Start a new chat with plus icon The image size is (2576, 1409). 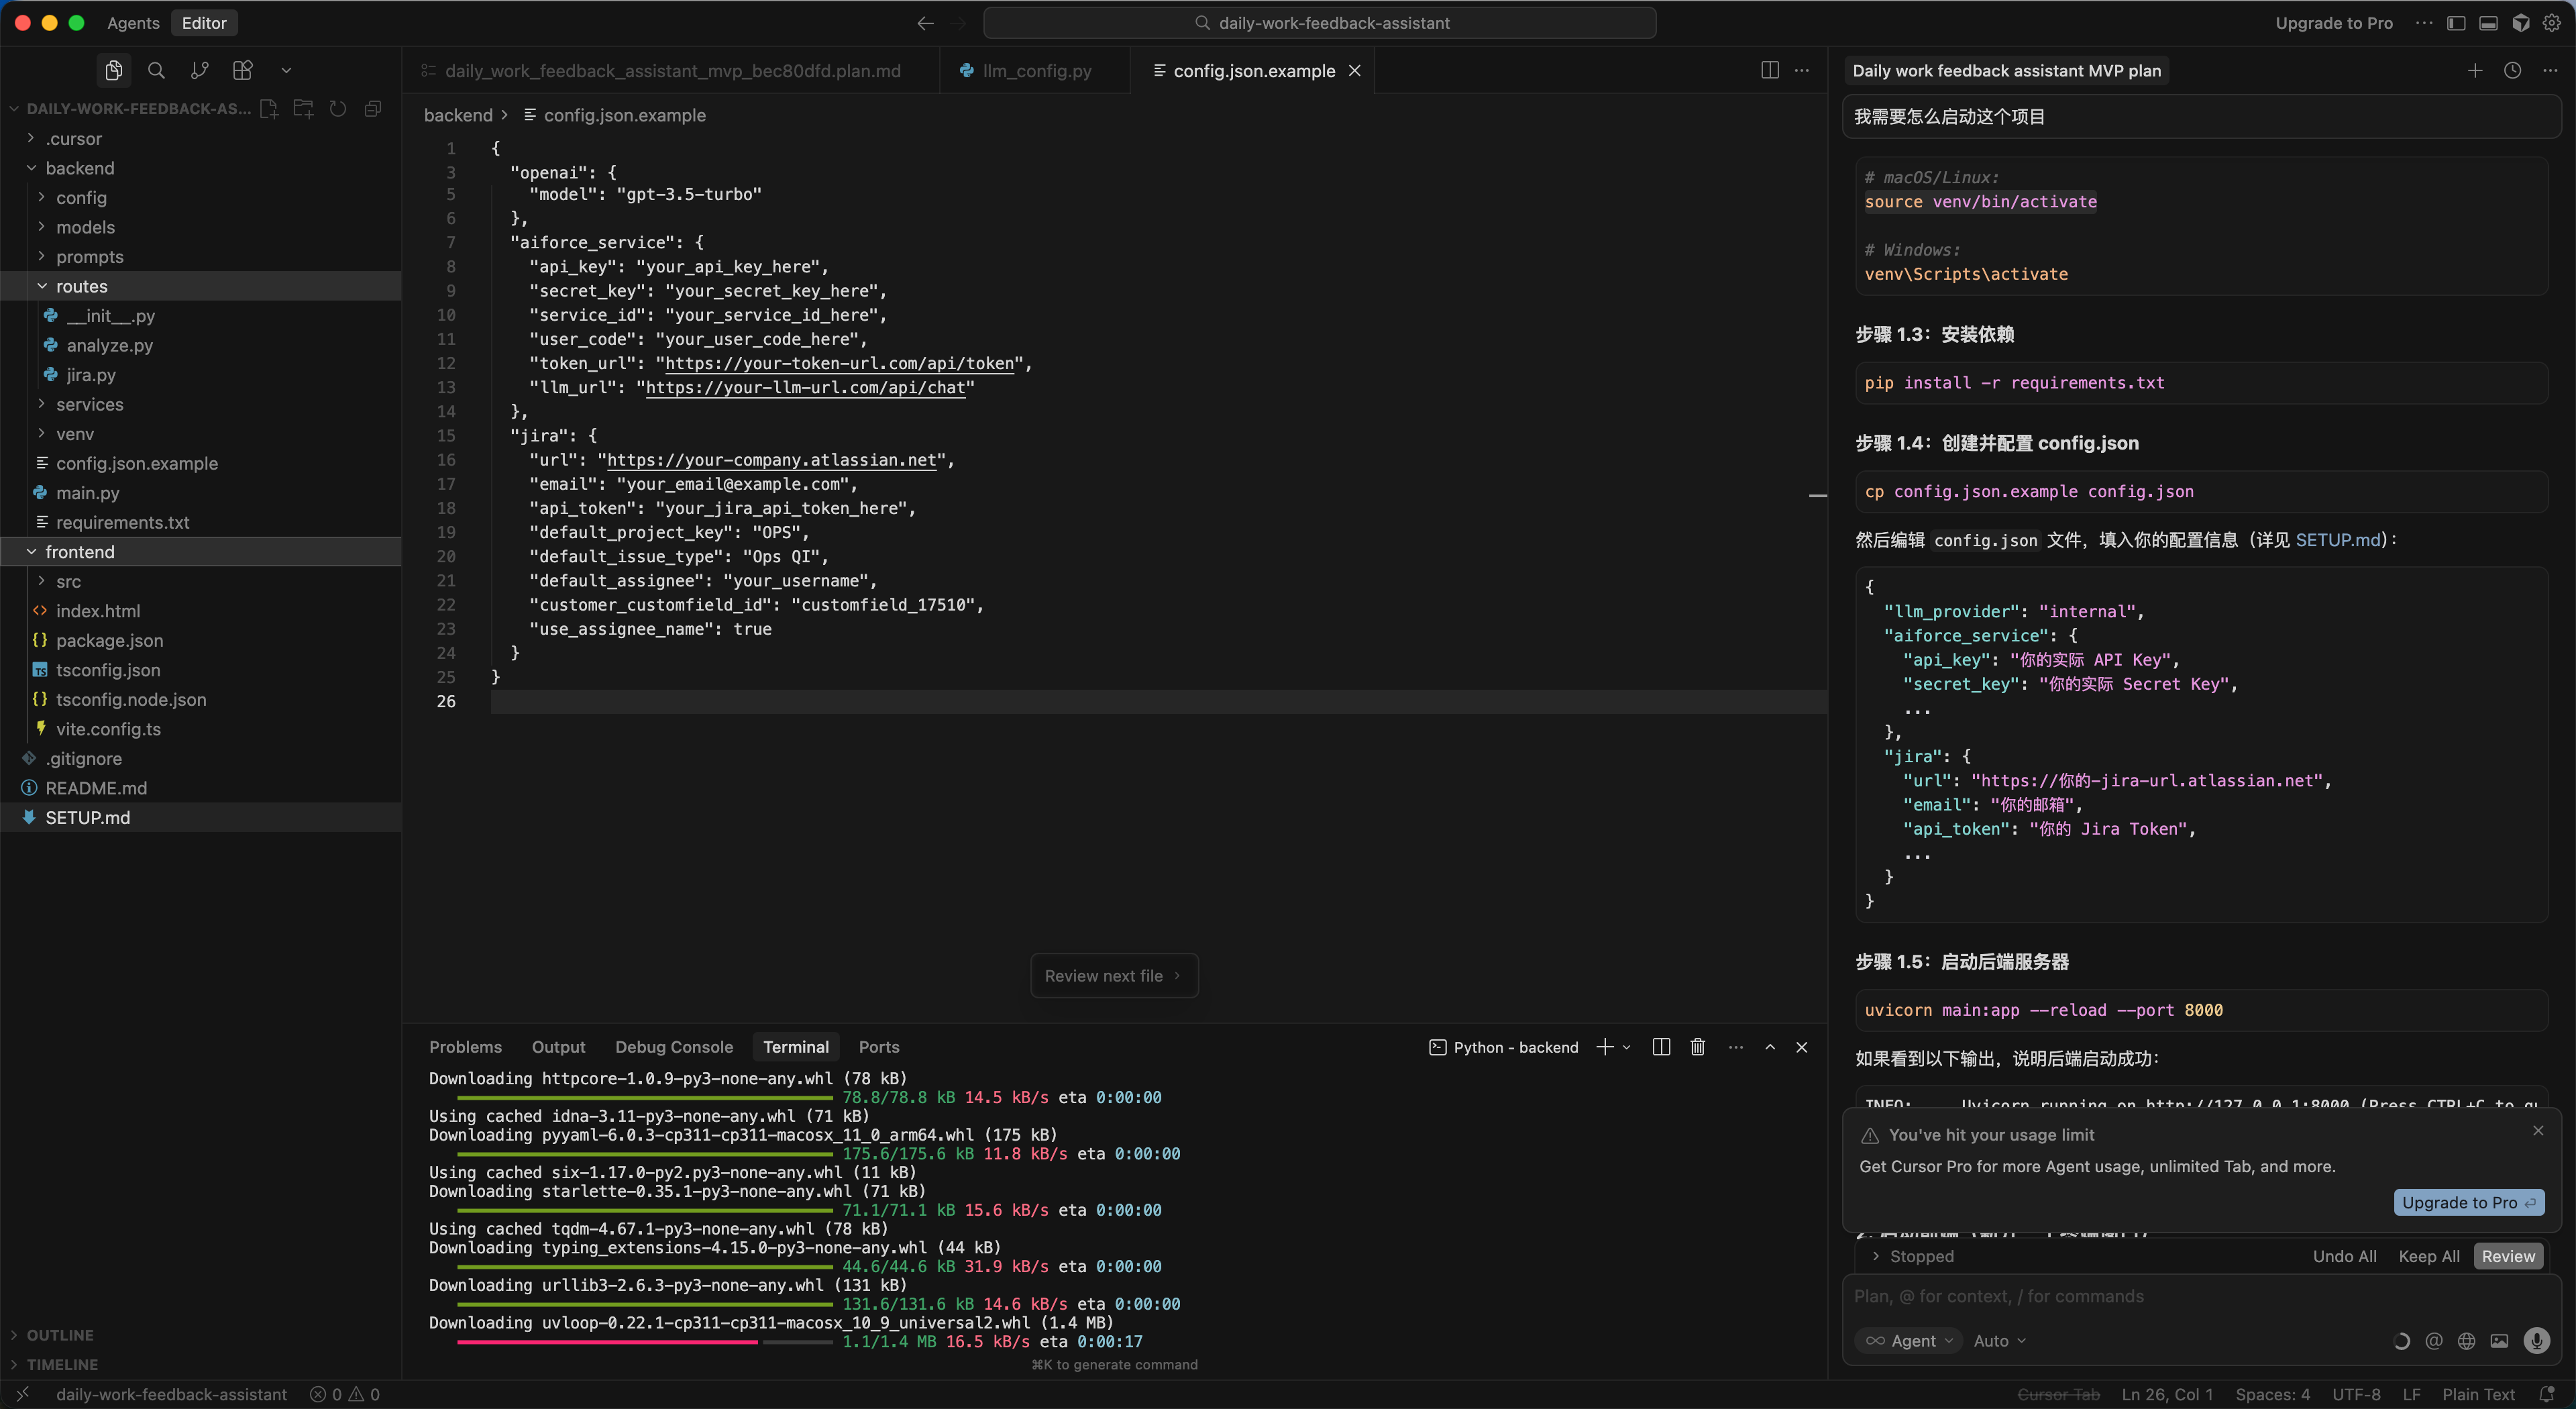pyautogui.click(x=2474, y=70)
